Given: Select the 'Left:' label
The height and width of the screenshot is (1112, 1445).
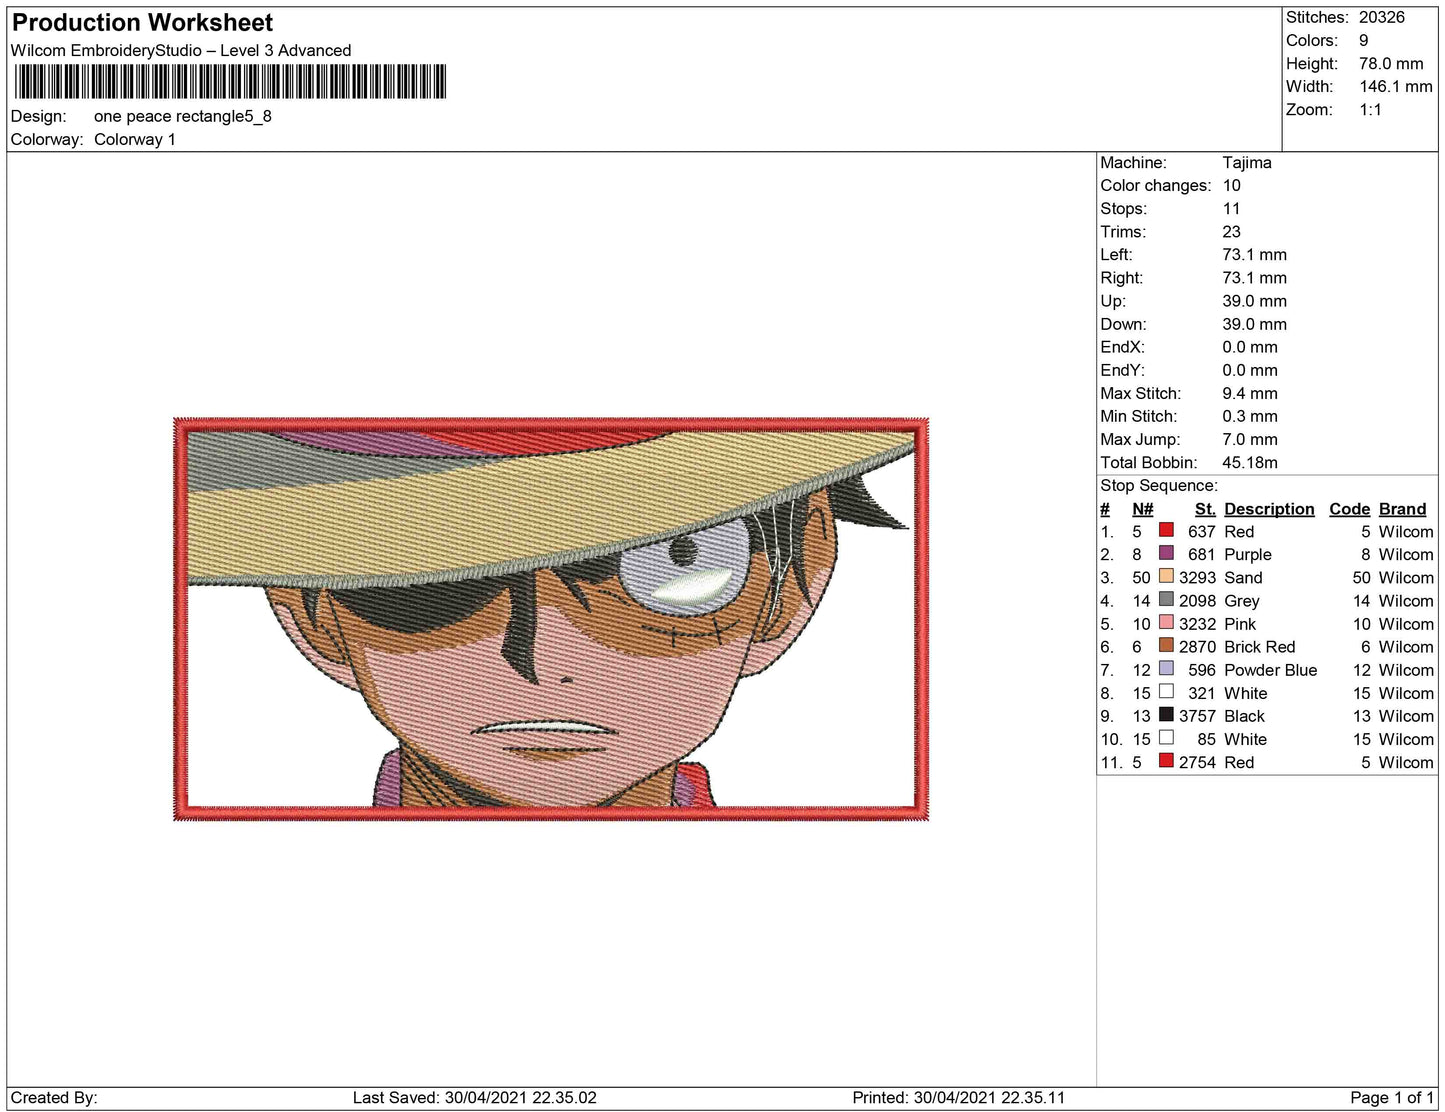Looking at the screenshot, I should 1117,254.
